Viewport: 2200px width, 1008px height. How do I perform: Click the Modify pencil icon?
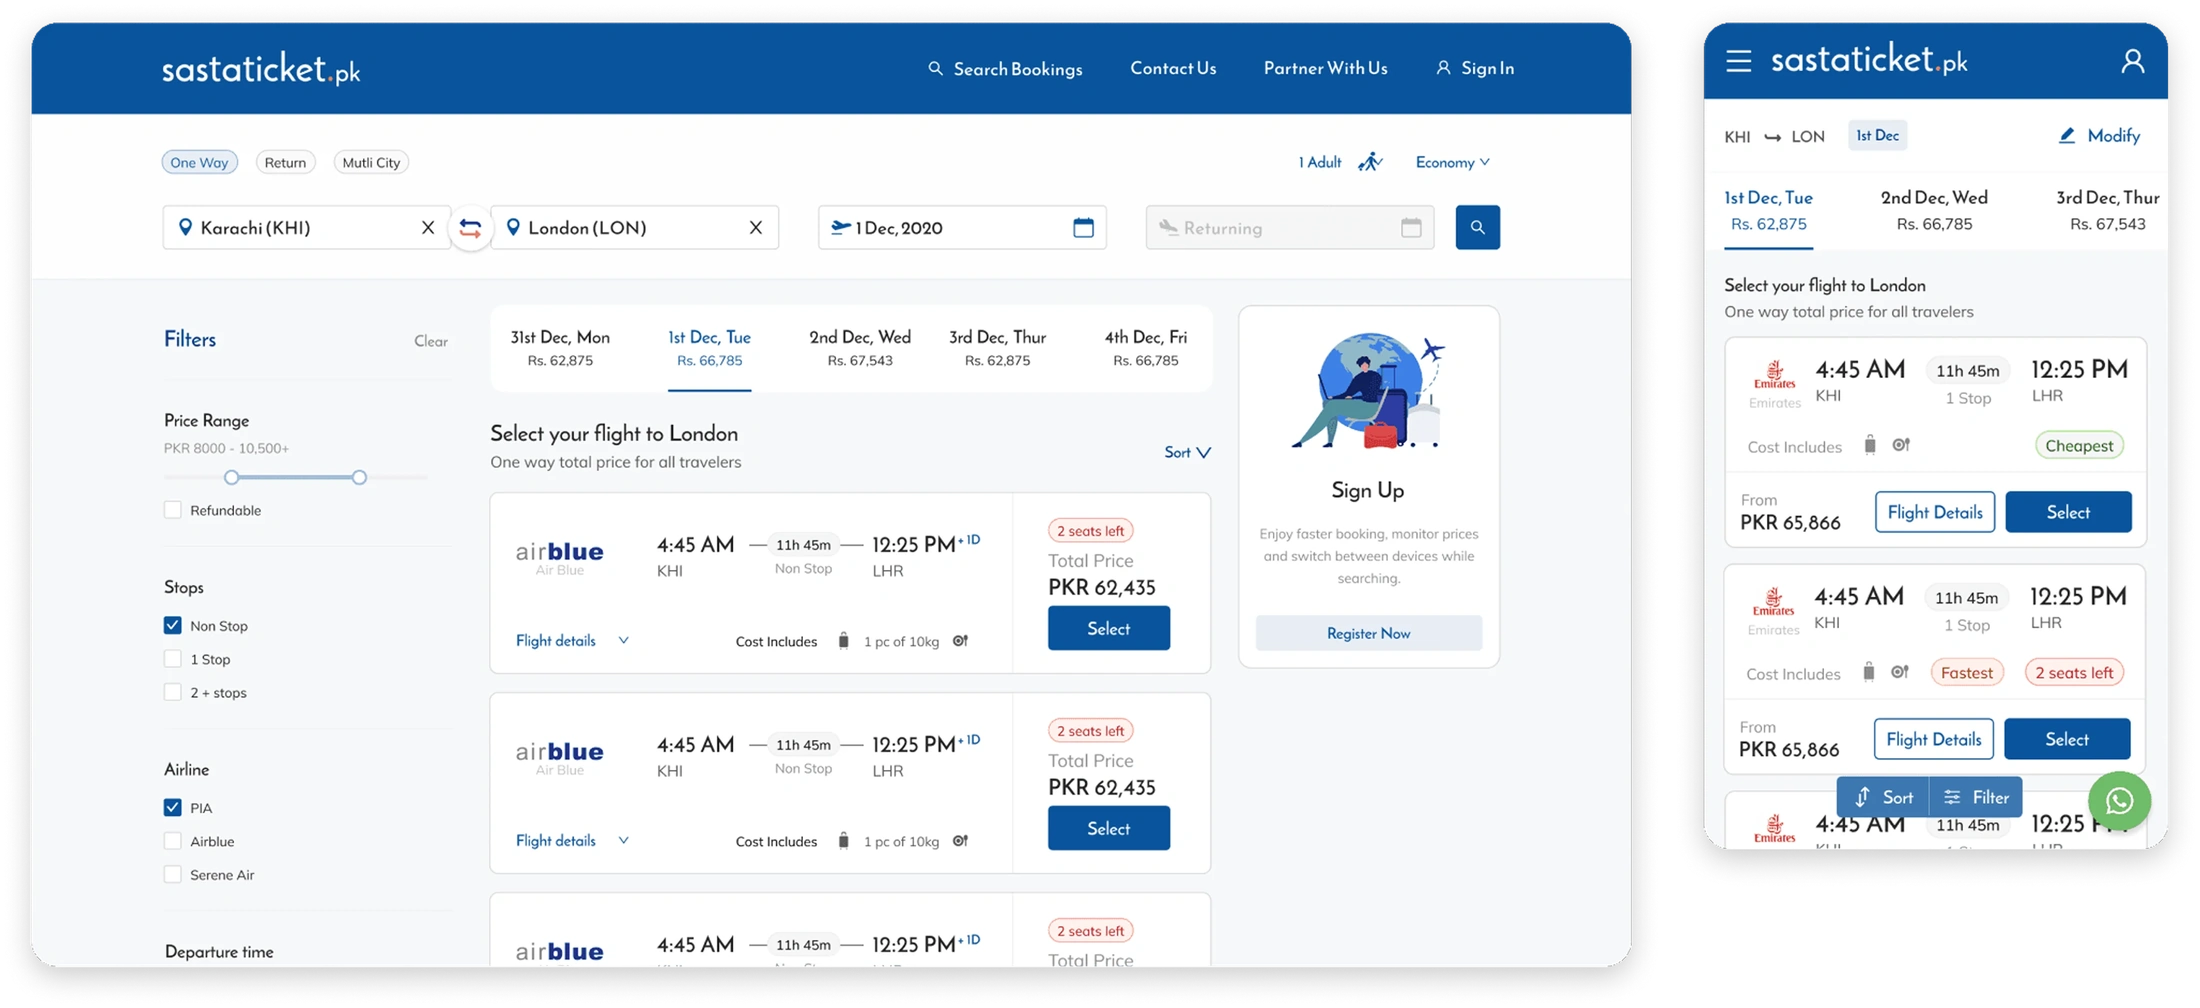pos(2067,135)
